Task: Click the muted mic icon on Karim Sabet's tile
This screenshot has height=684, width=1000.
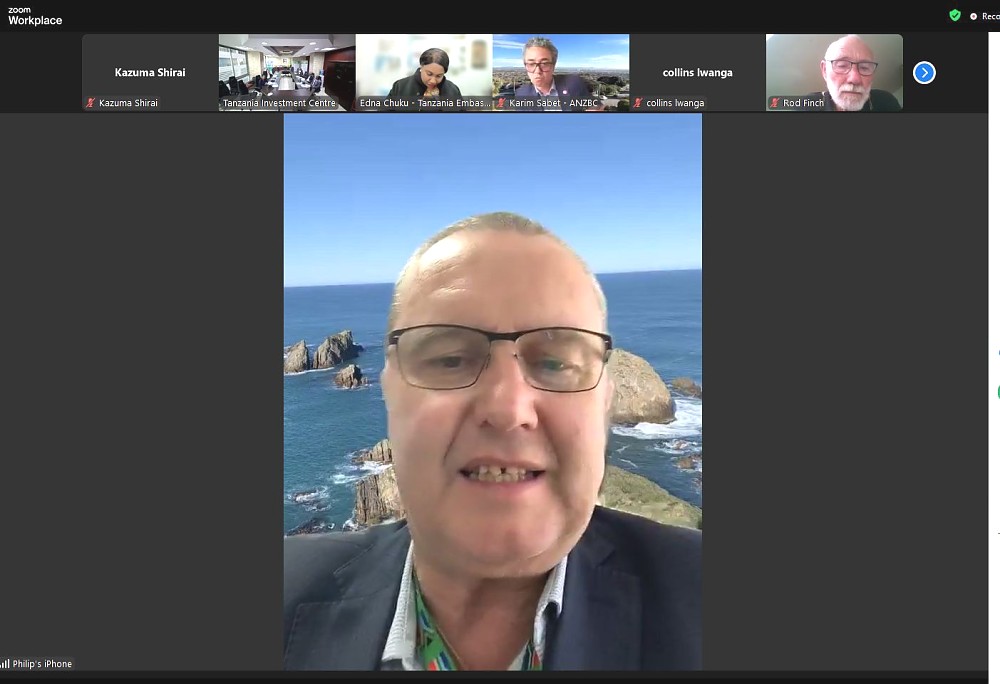Action: 501,103
